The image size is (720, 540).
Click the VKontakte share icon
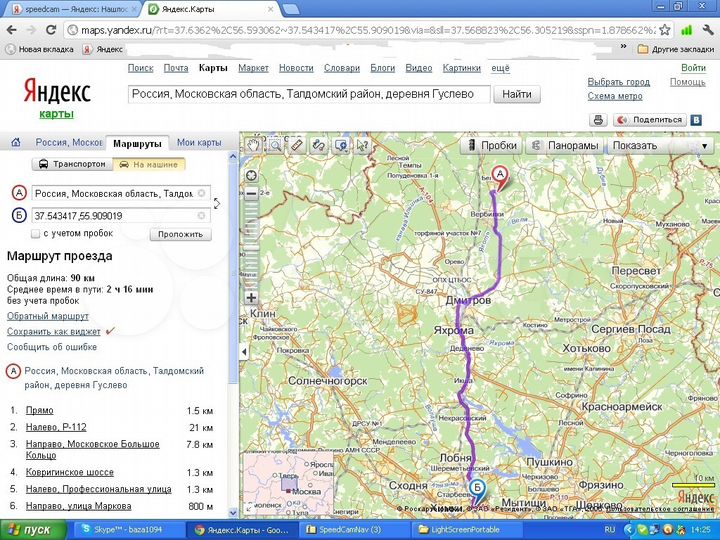(x=696, y=120)
